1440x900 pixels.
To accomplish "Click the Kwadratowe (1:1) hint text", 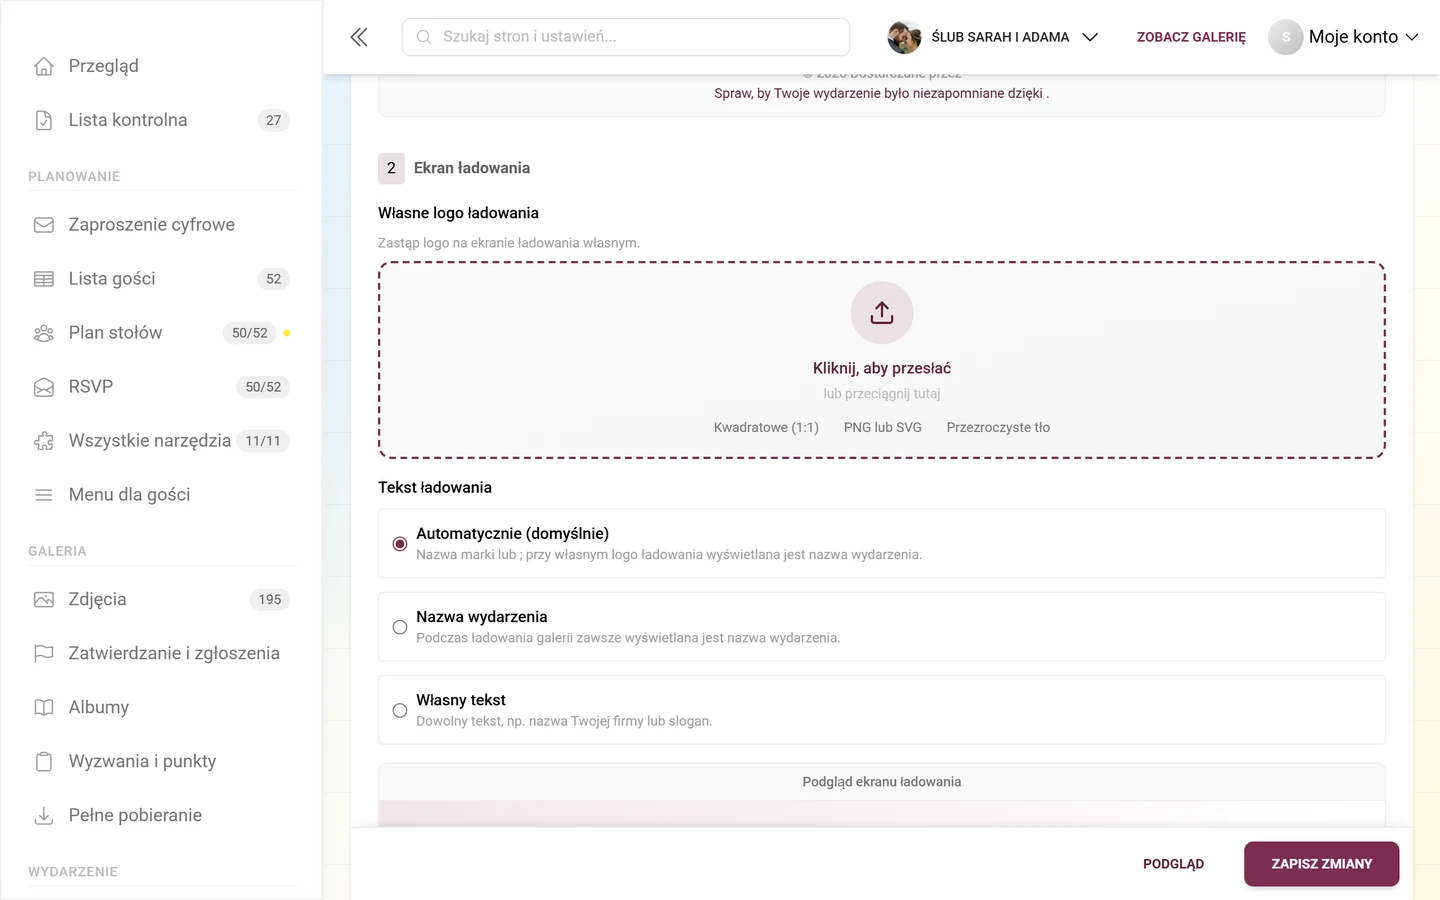I will [766, 427].
